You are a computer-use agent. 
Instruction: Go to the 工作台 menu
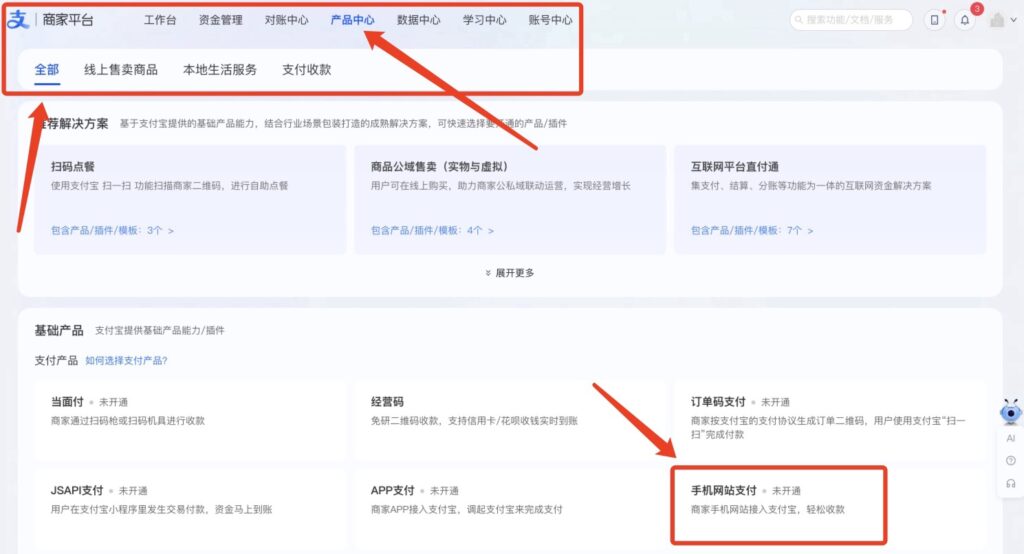[160, 20]
